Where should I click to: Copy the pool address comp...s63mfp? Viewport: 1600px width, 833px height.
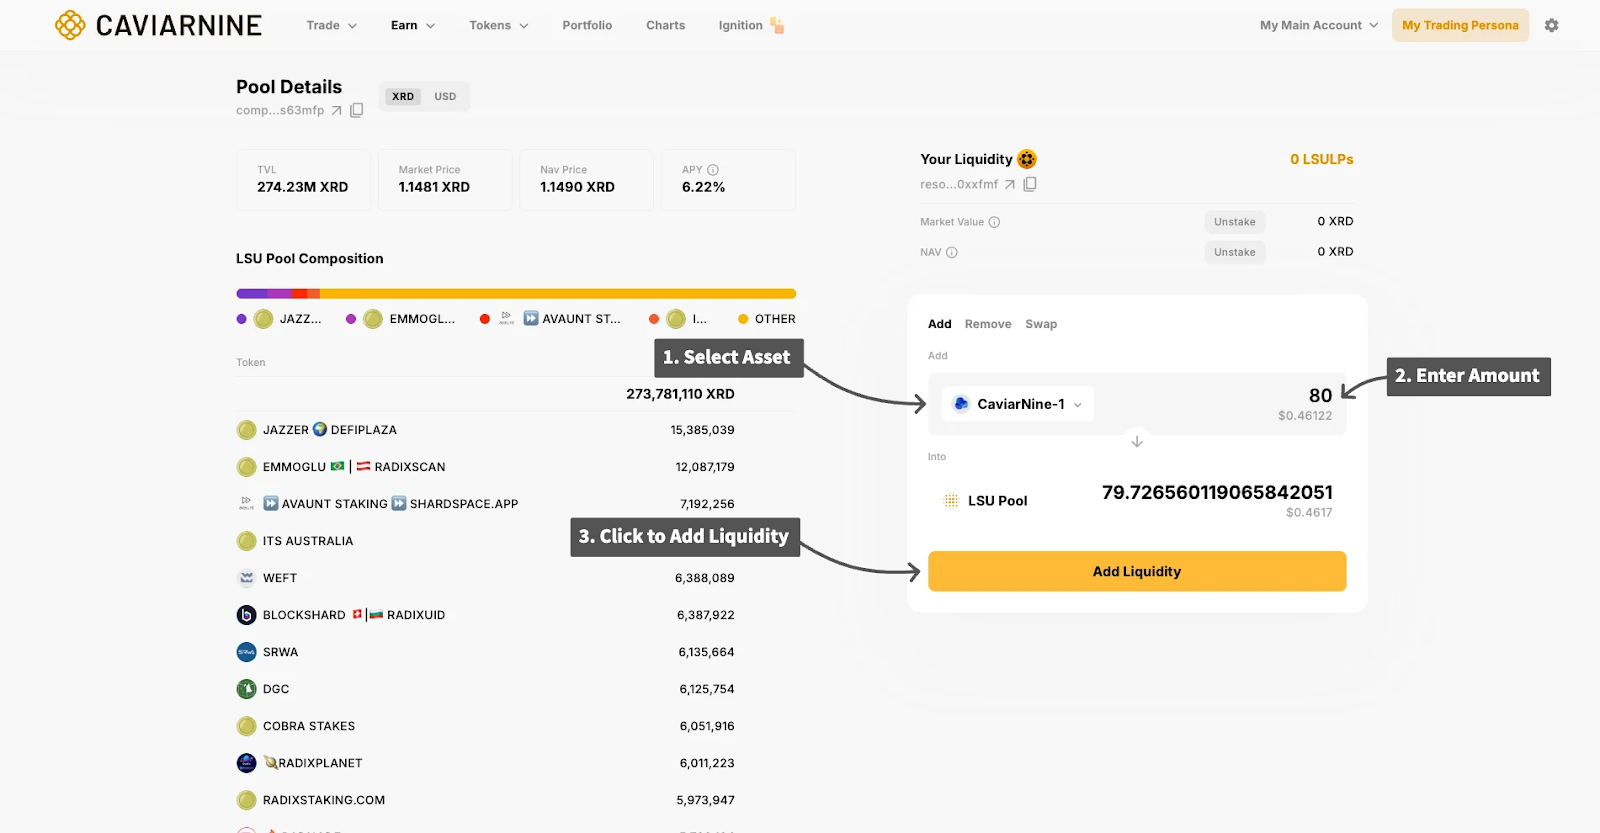tap(356, 110)
